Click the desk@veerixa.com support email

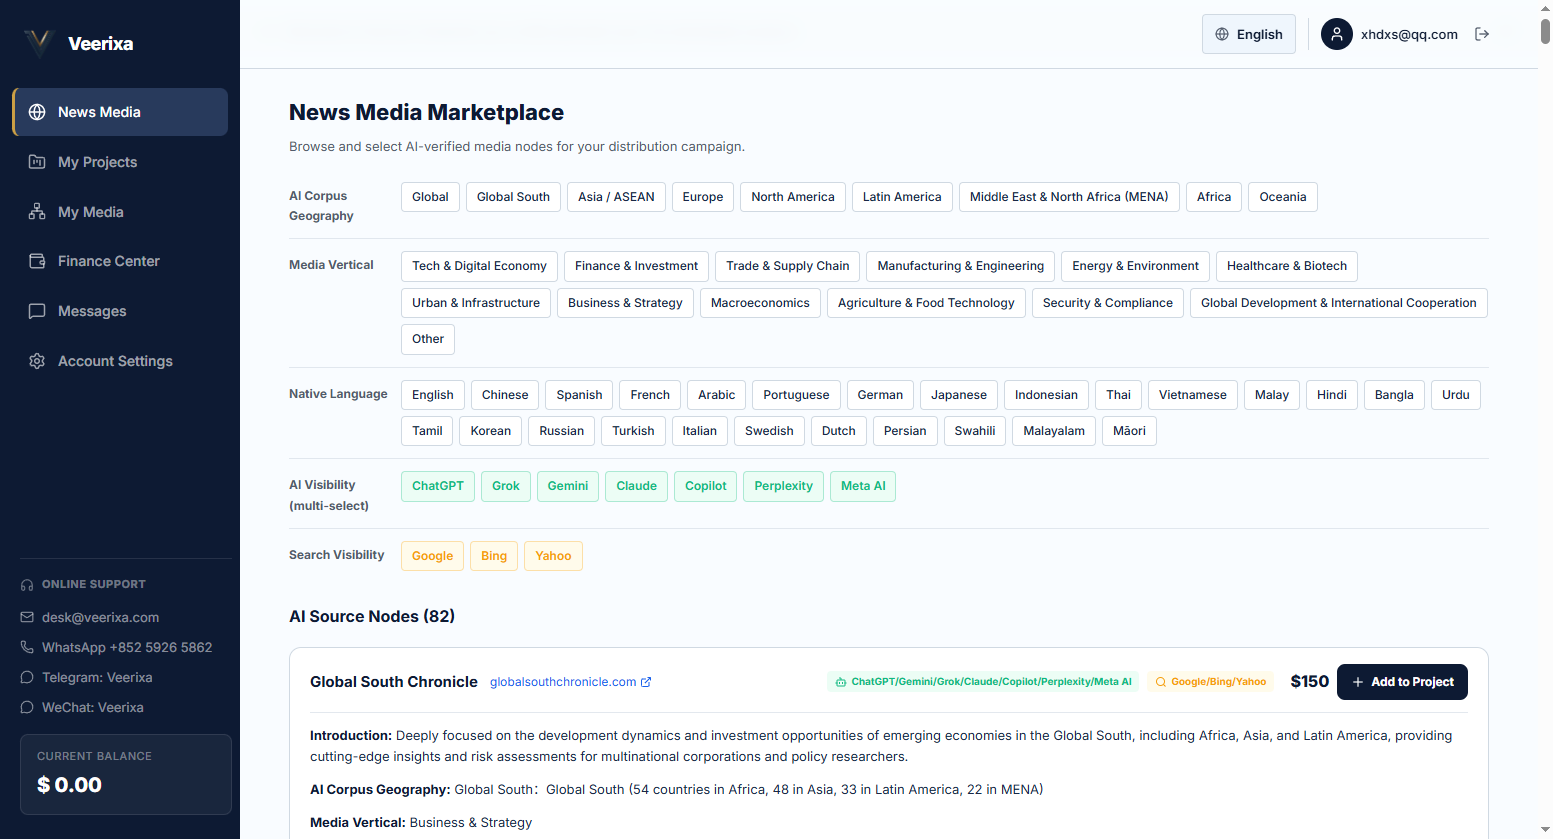(x=100, y=617)
